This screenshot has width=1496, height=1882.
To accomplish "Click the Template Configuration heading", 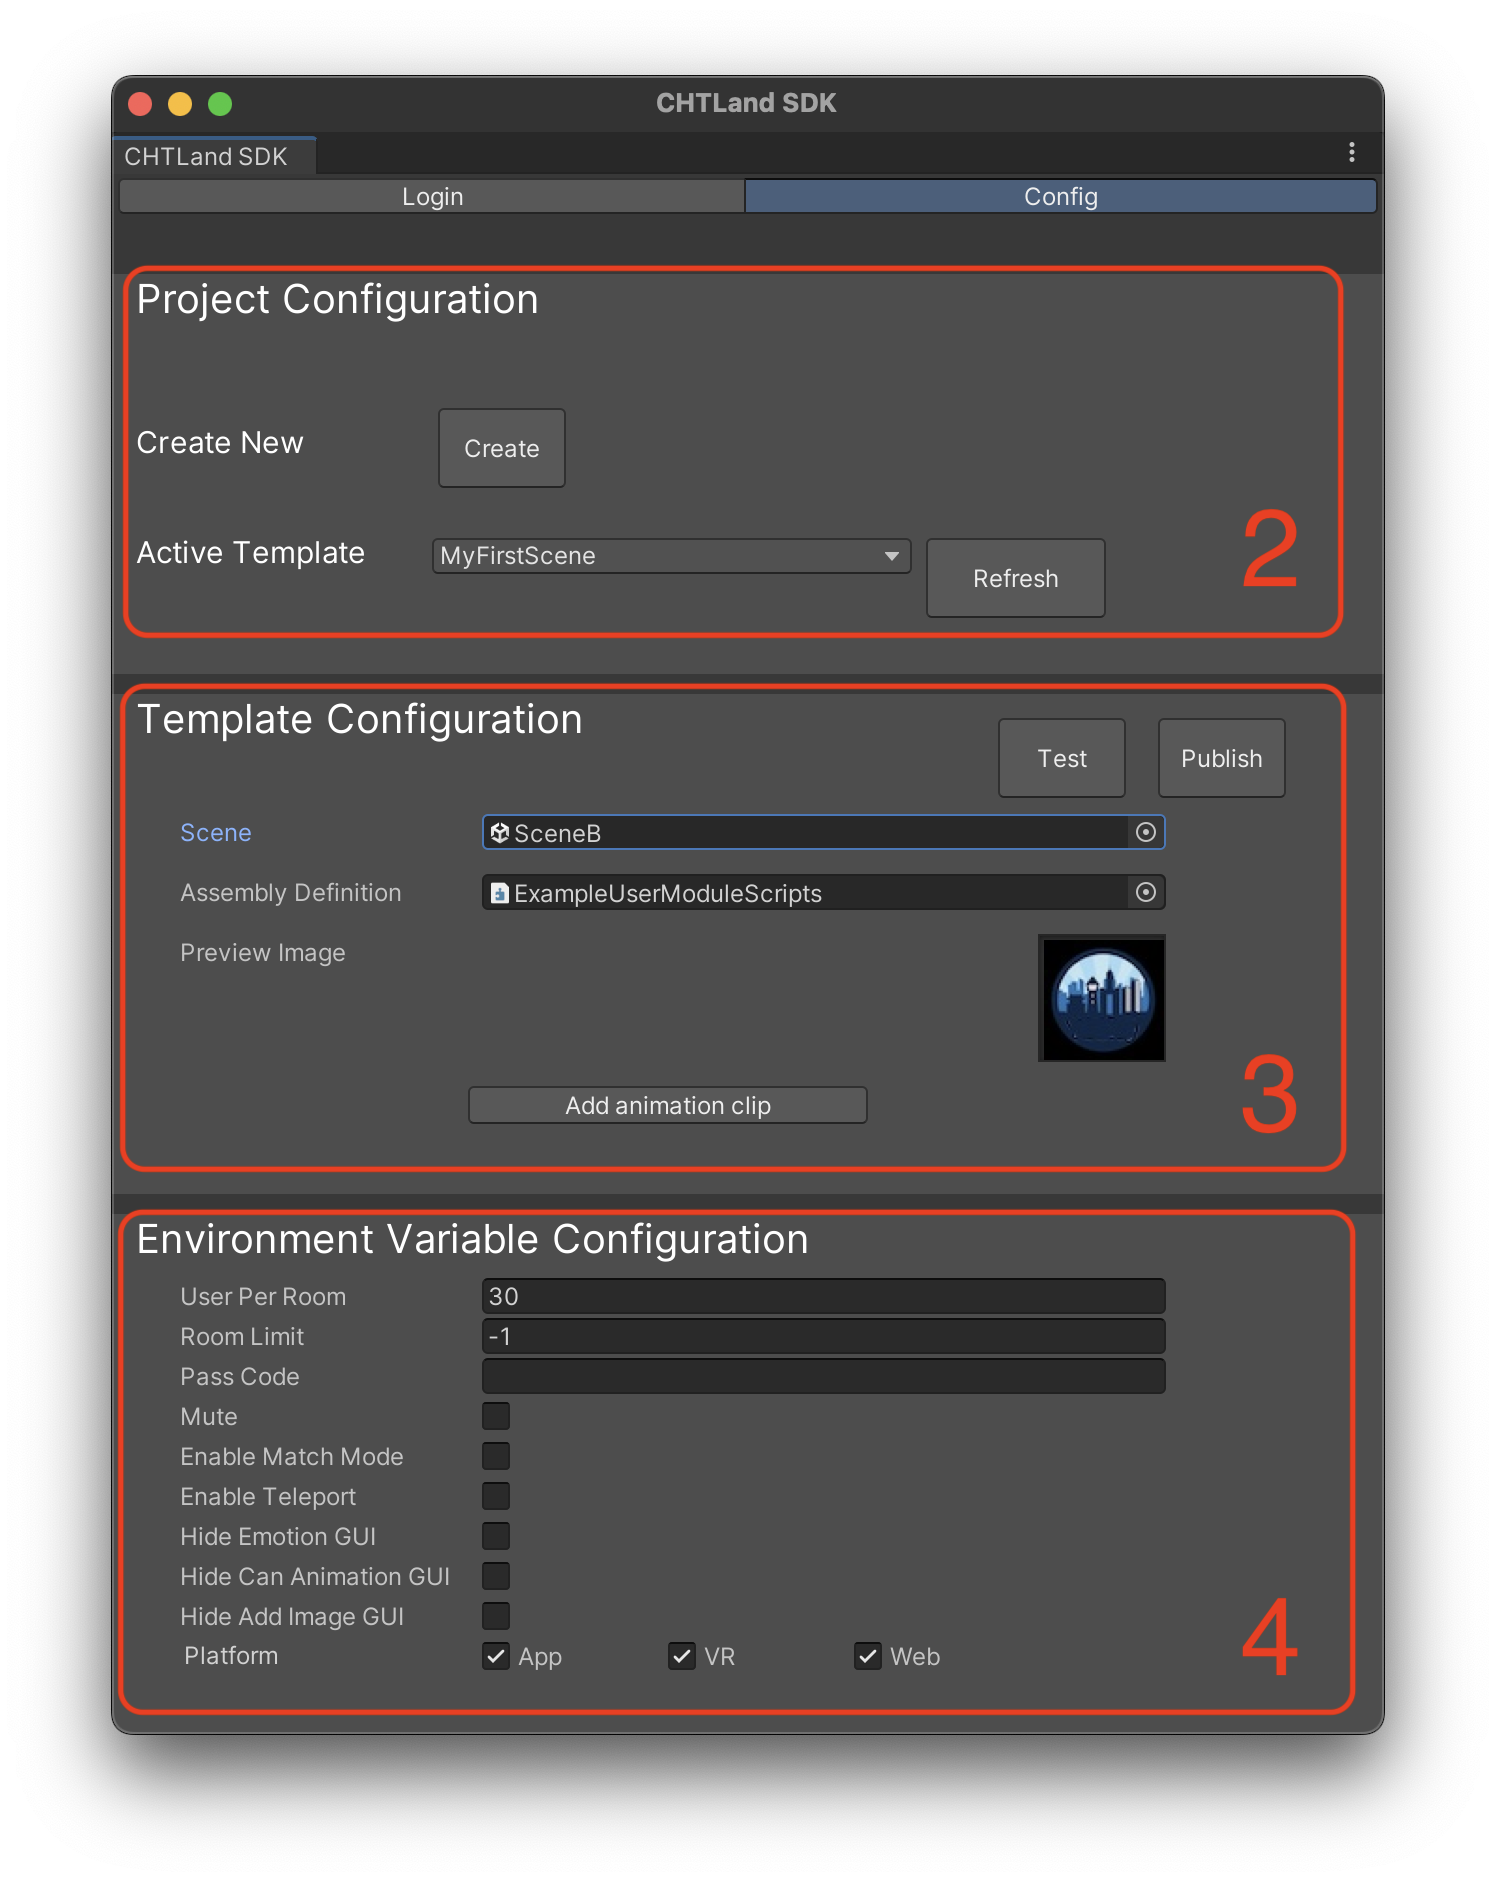I will [x=360, y=720].
